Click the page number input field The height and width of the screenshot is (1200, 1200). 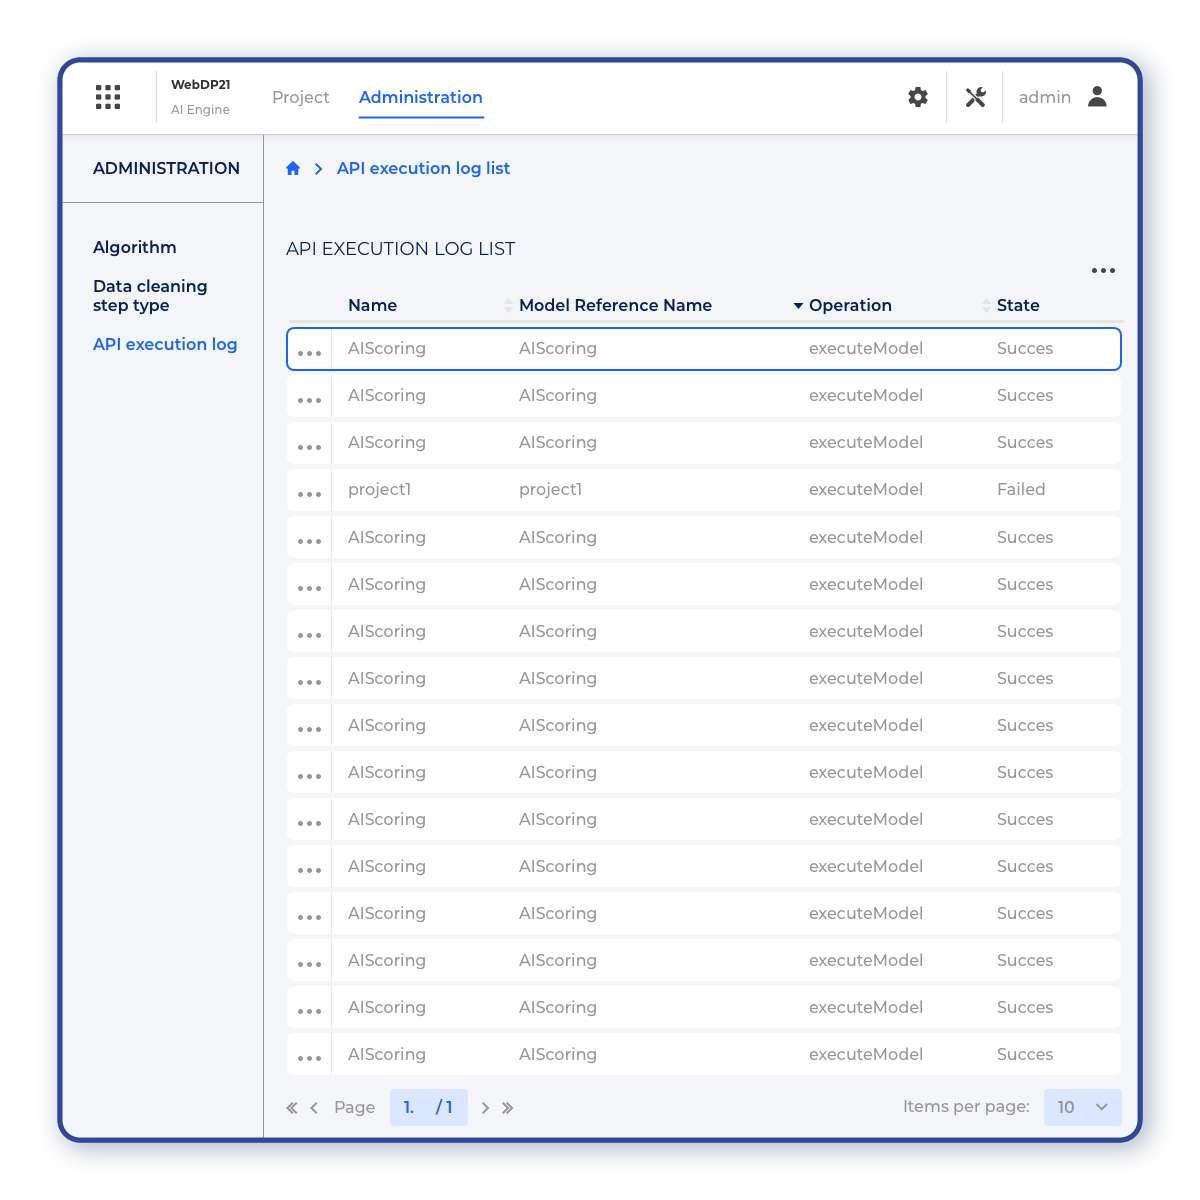click(x=412, y=1107)
